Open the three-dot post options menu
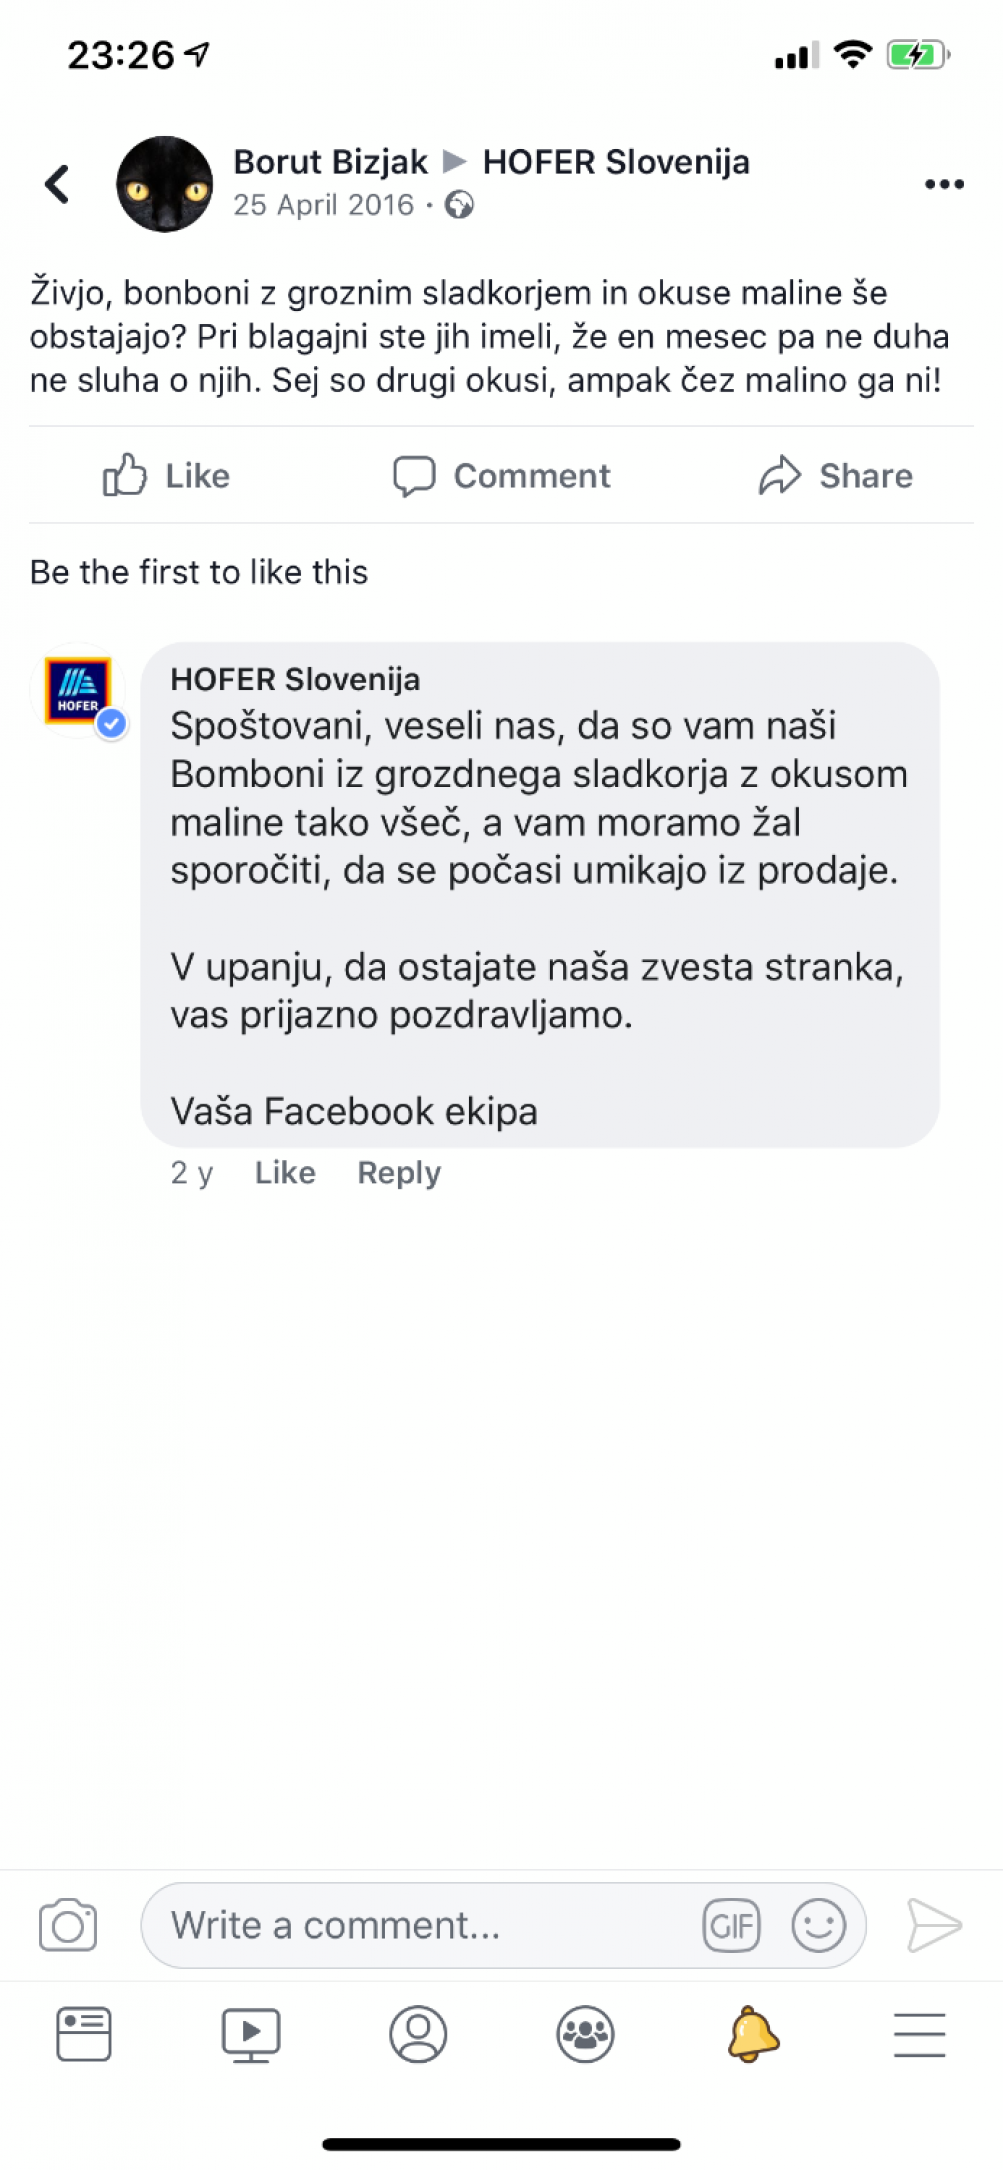1003x2170 pixels. point(944,184)
